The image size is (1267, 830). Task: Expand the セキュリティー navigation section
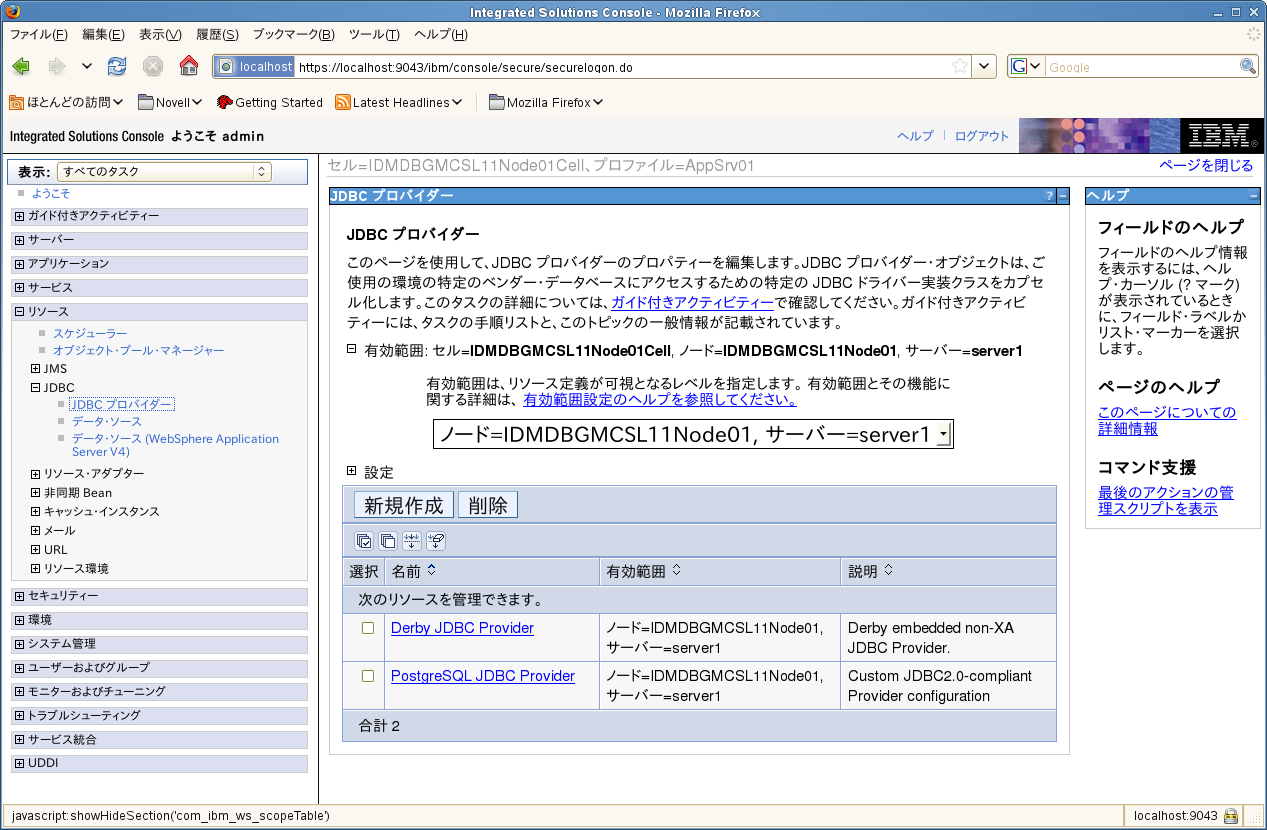(20, 596)
